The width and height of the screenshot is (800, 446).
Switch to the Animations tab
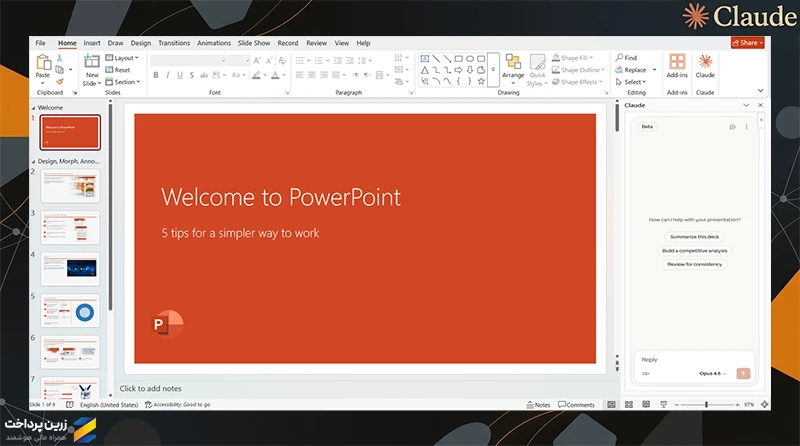(x=214, y=43)
